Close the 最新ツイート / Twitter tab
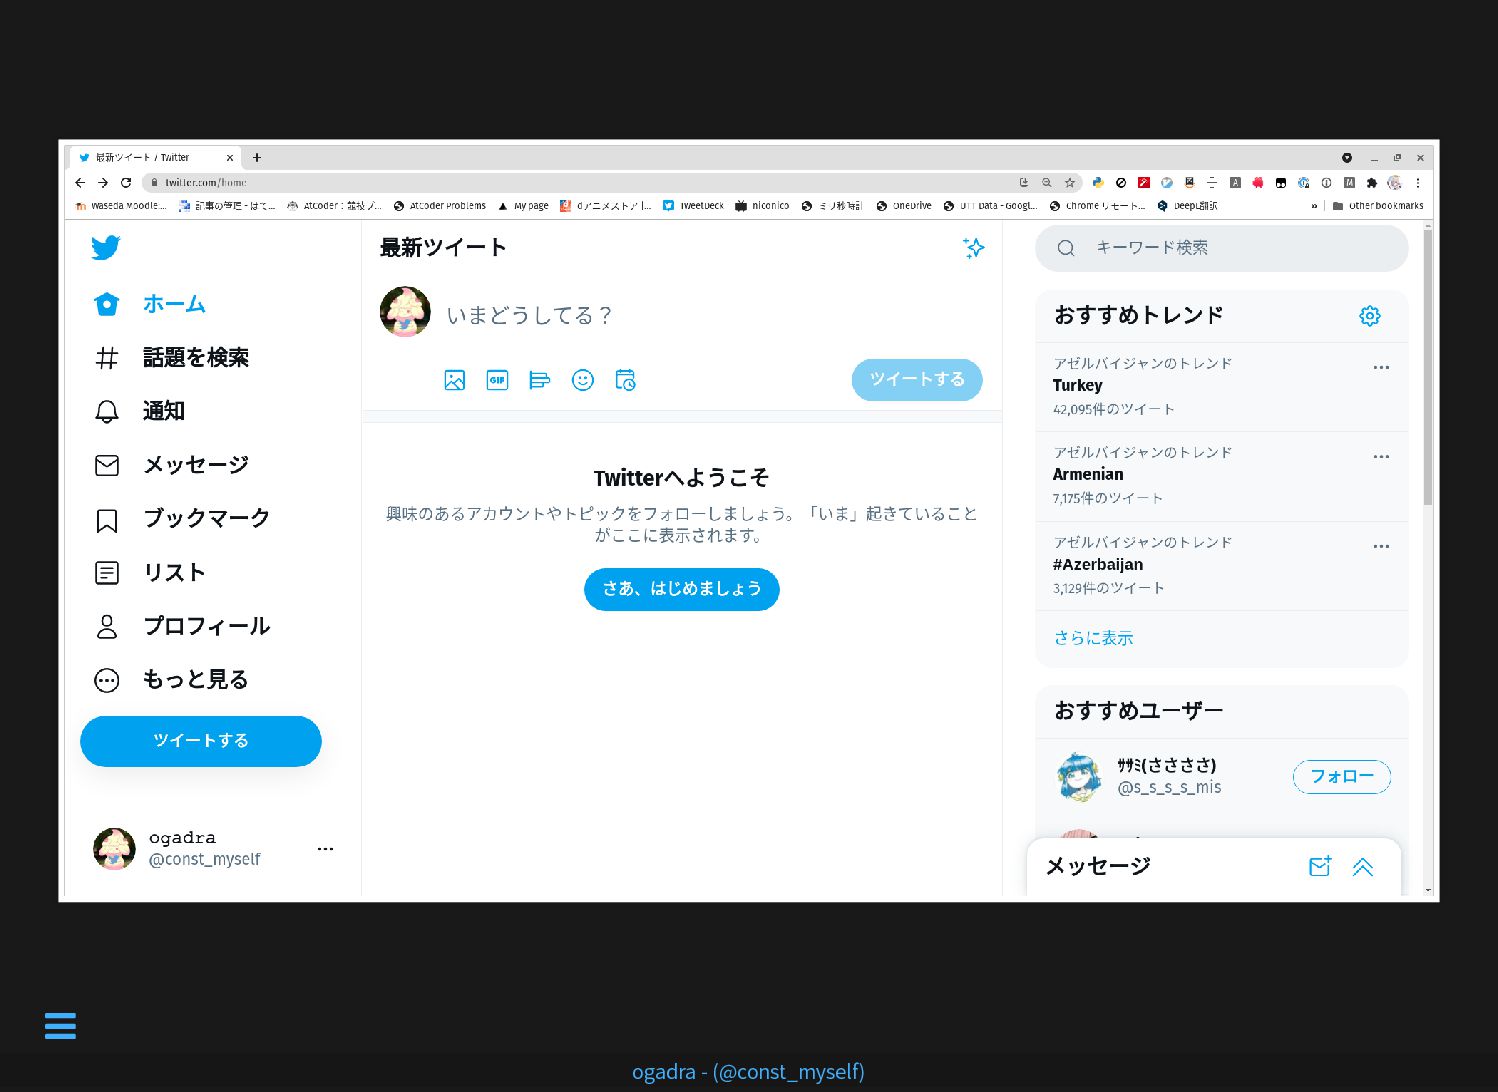 [230, 158]
